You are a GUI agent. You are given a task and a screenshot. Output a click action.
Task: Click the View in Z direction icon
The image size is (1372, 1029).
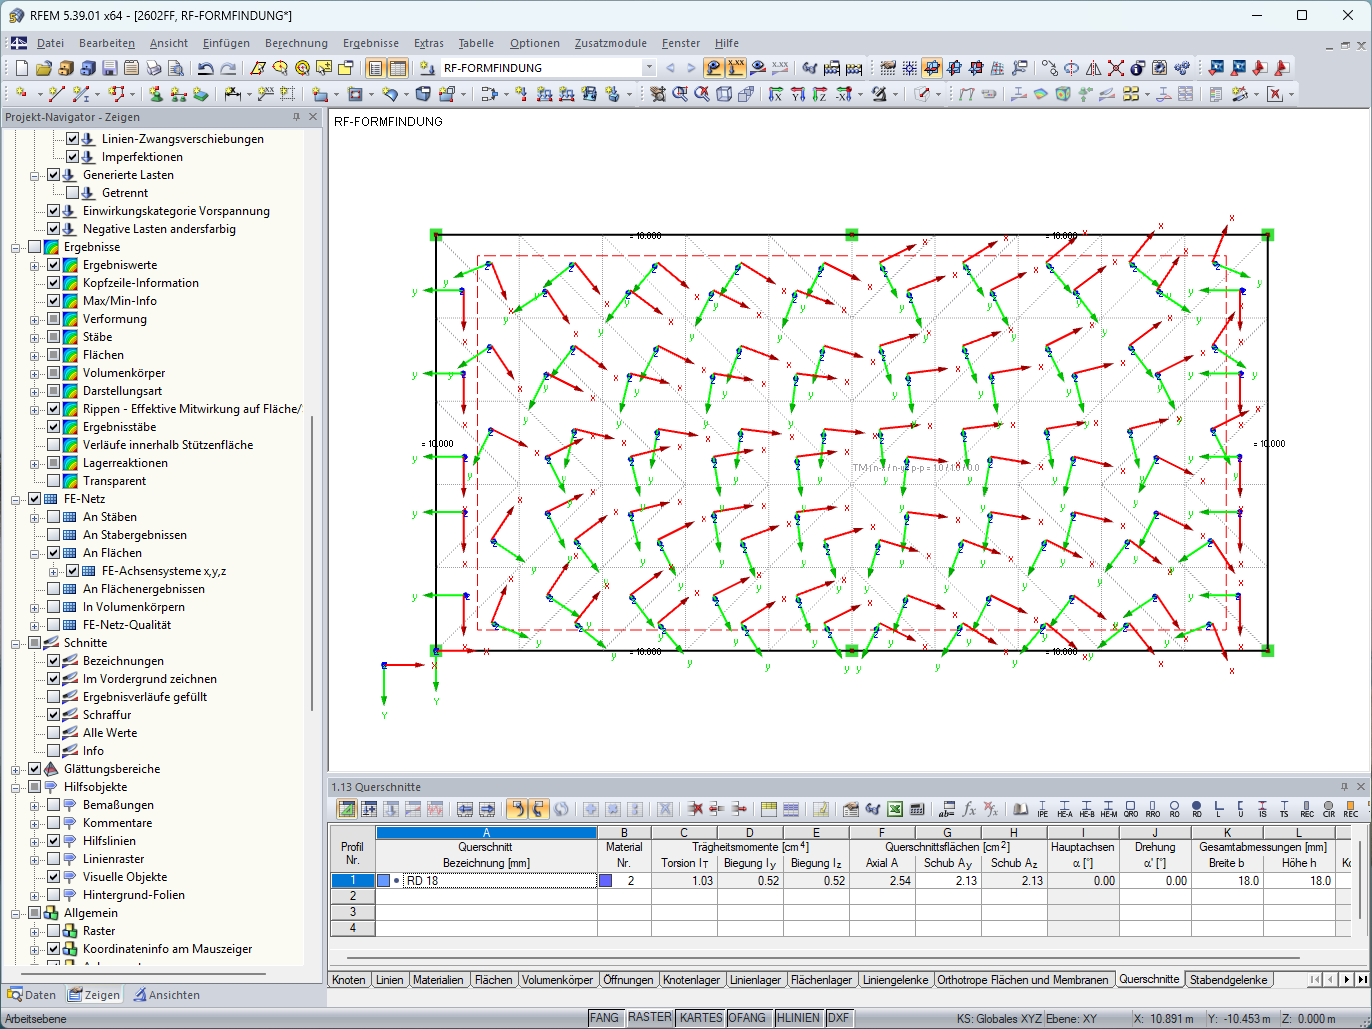coord(819,94)
